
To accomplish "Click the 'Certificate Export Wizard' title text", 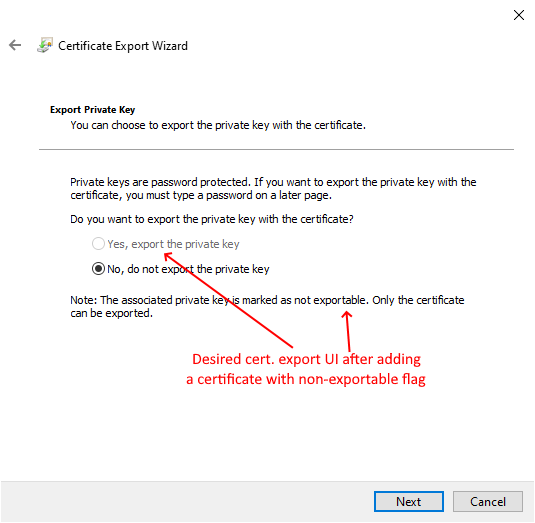I will [x=123, y=46].
